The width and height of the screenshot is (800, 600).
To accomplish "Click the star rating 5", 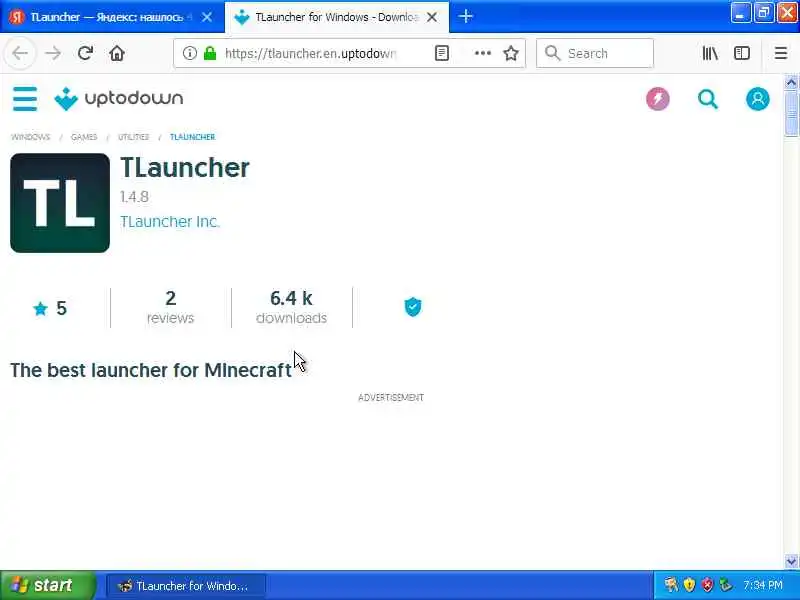I will tap(50, 308).
